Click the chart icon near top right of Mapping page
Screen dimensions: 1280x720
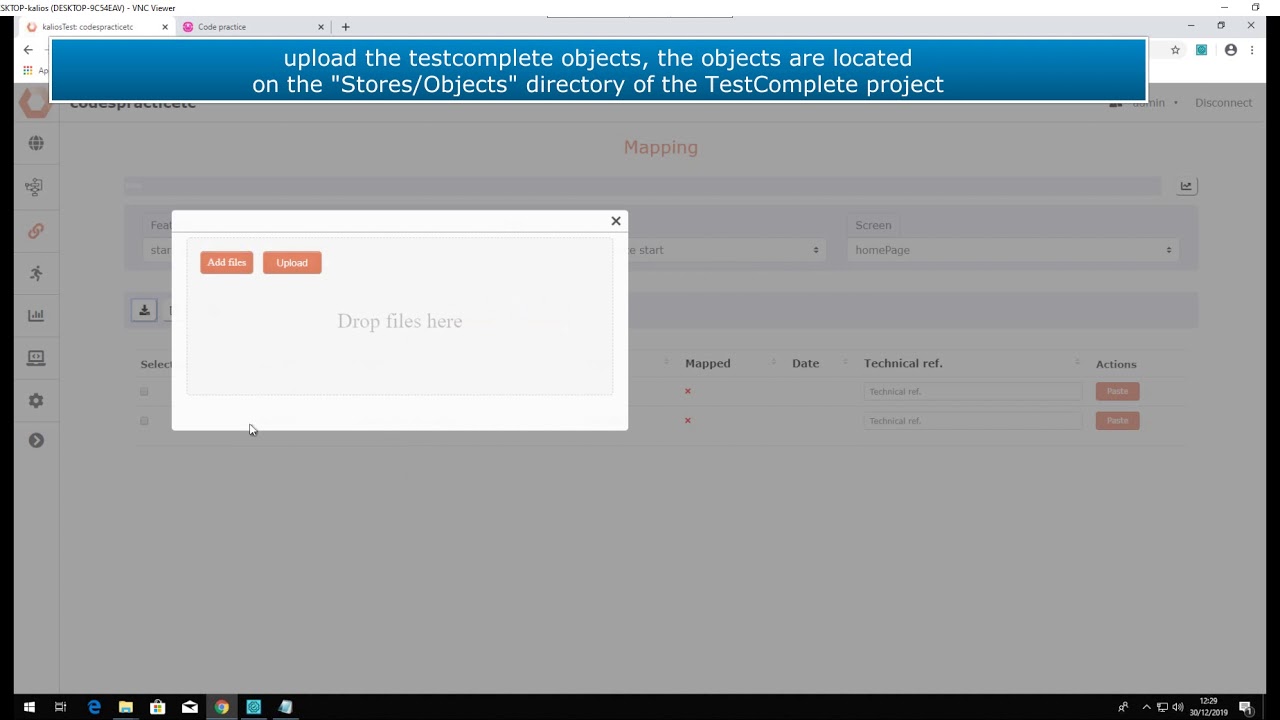click(x=1186, y=186)
